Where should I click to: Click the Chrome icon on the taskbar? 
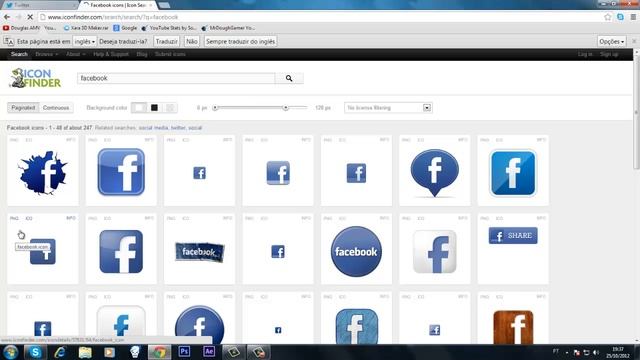pyautogui.click(x=159, y=352)
